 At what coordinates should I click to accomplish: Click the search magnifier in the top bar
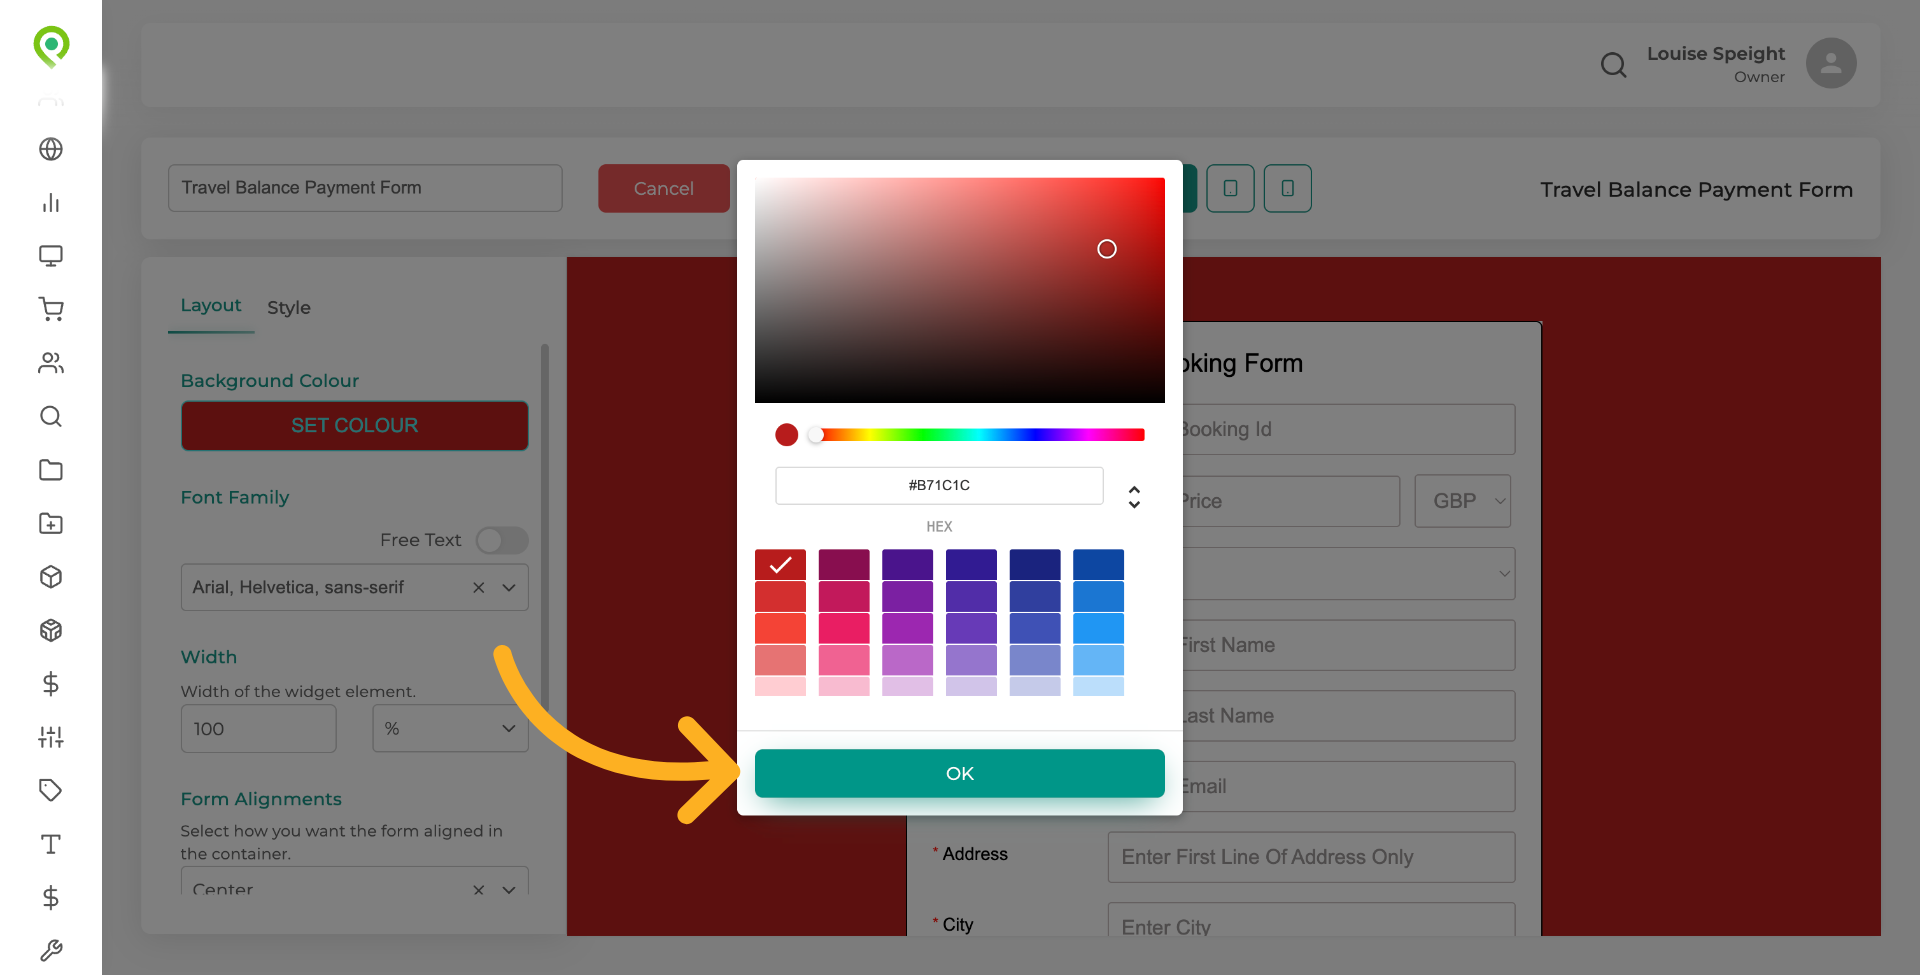1613,64
